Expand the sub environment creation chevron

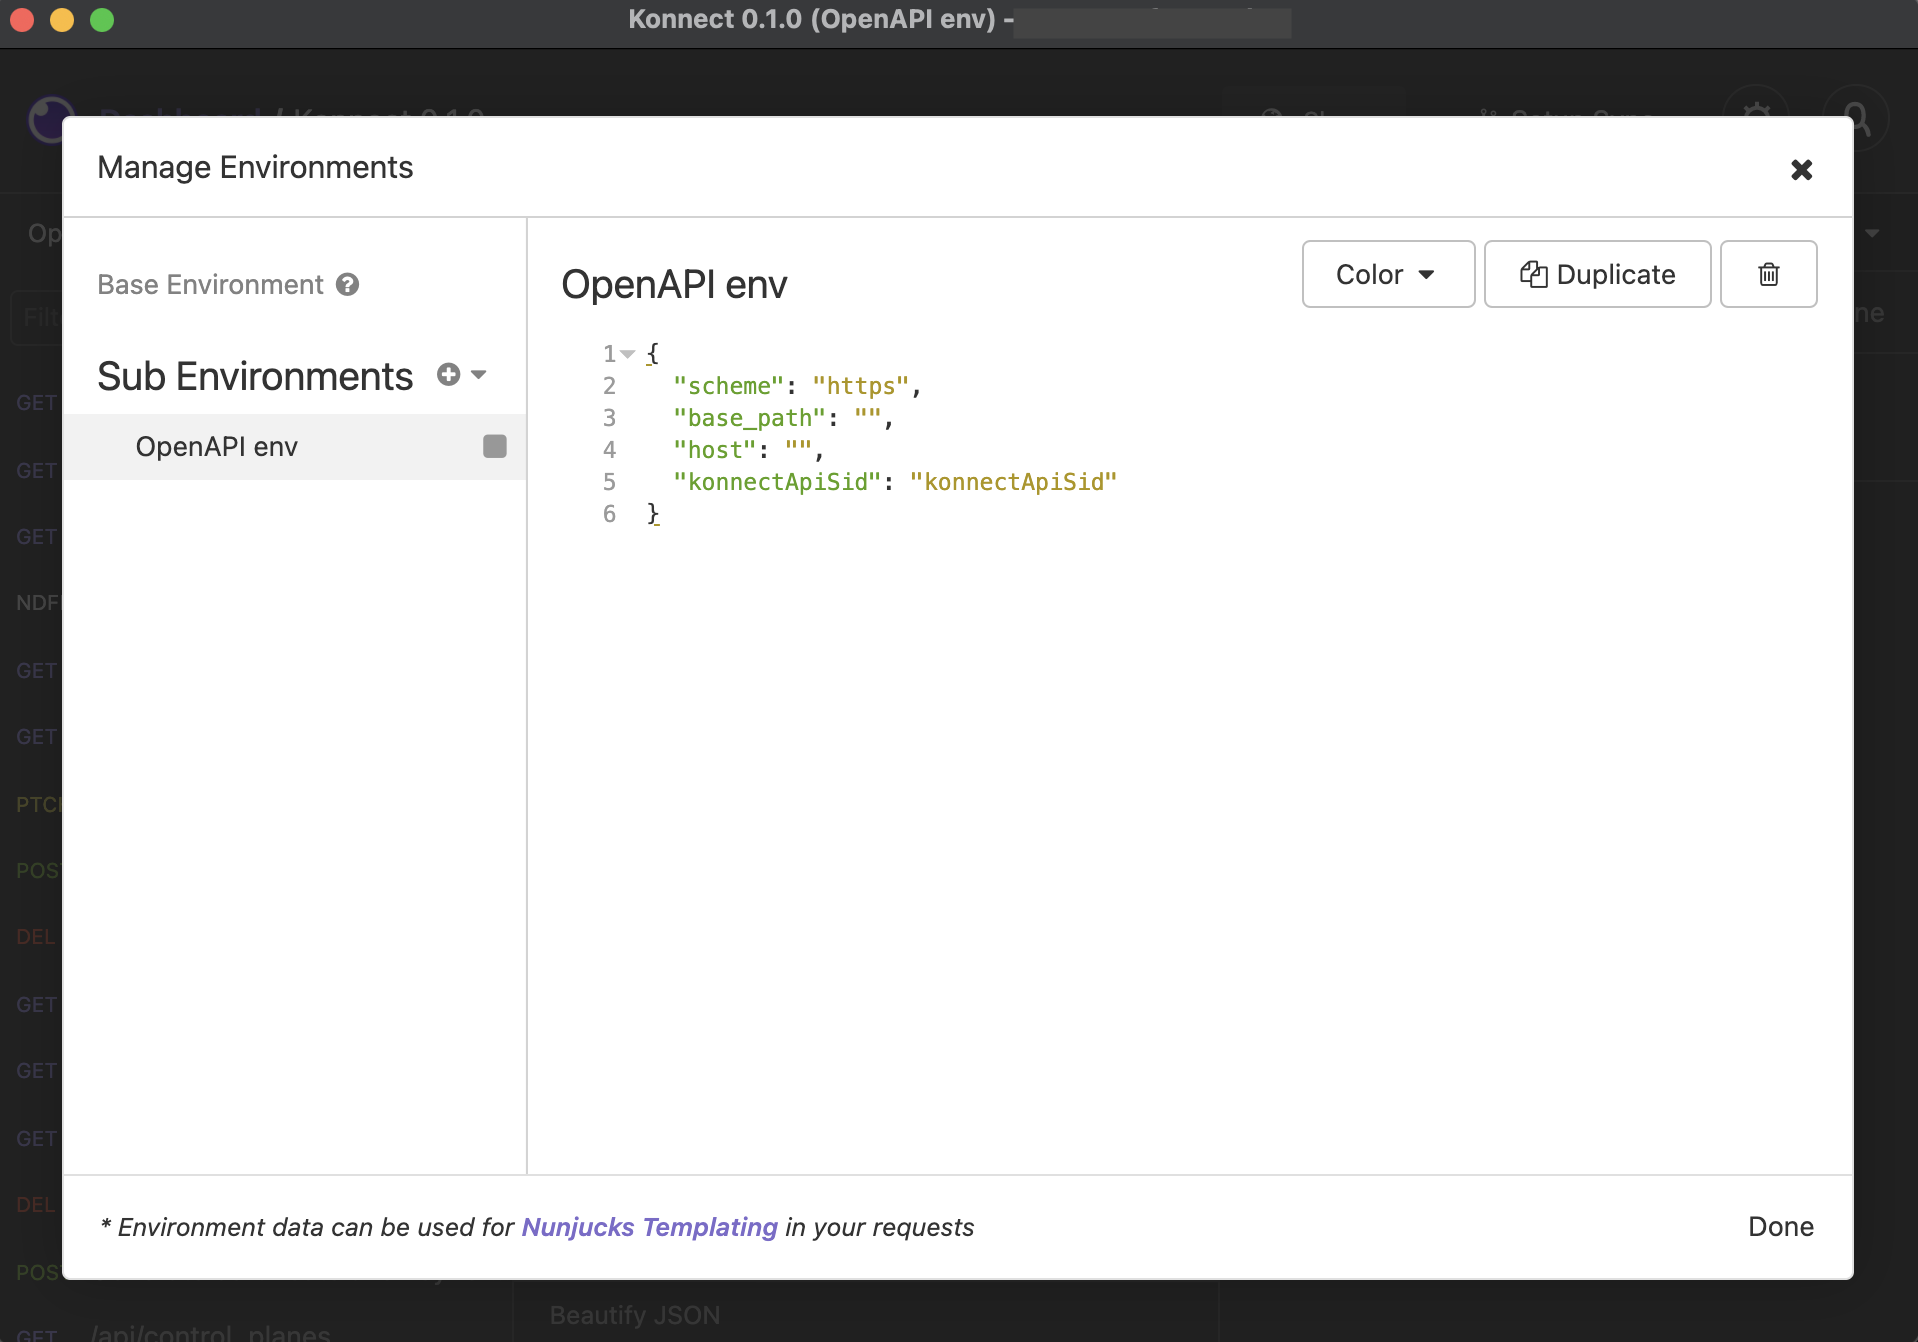(478, 374)
